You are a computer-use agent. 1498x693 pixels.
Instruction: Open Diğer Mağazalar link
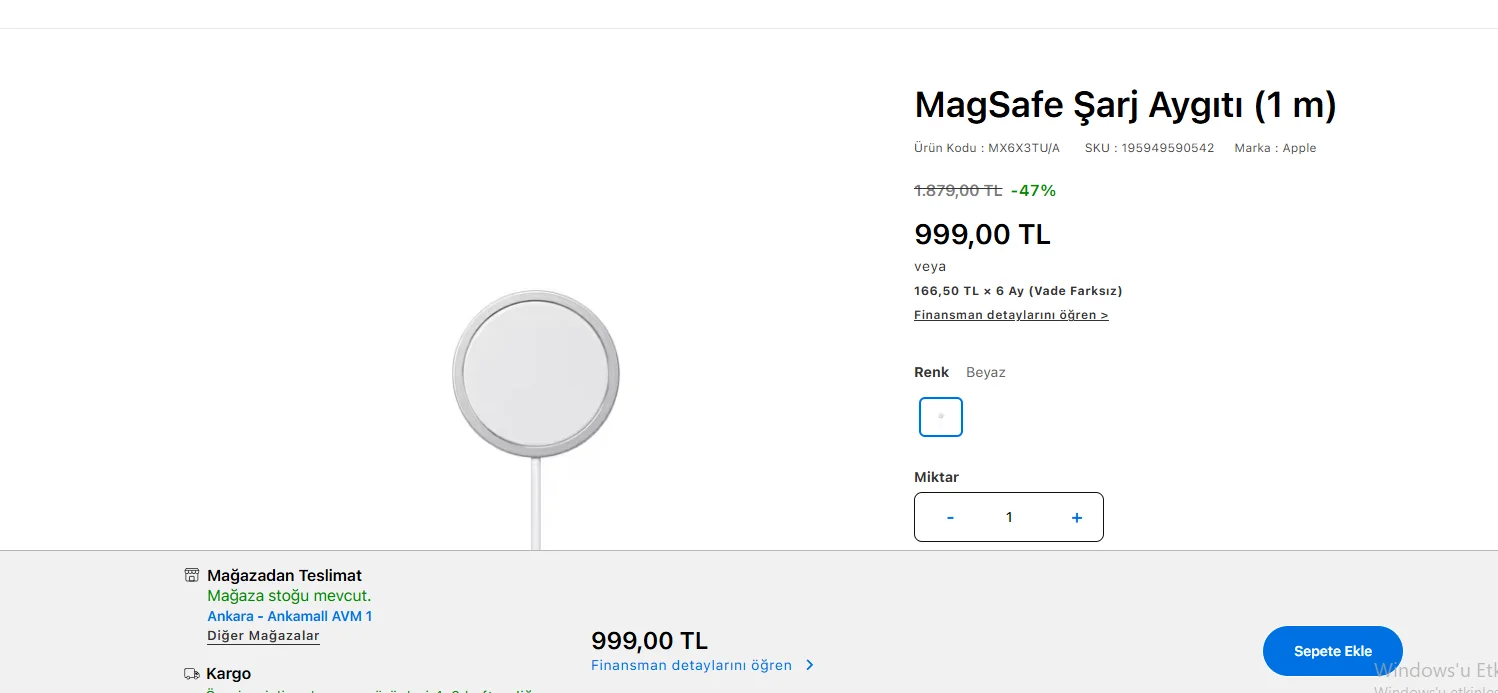[263, 636]
